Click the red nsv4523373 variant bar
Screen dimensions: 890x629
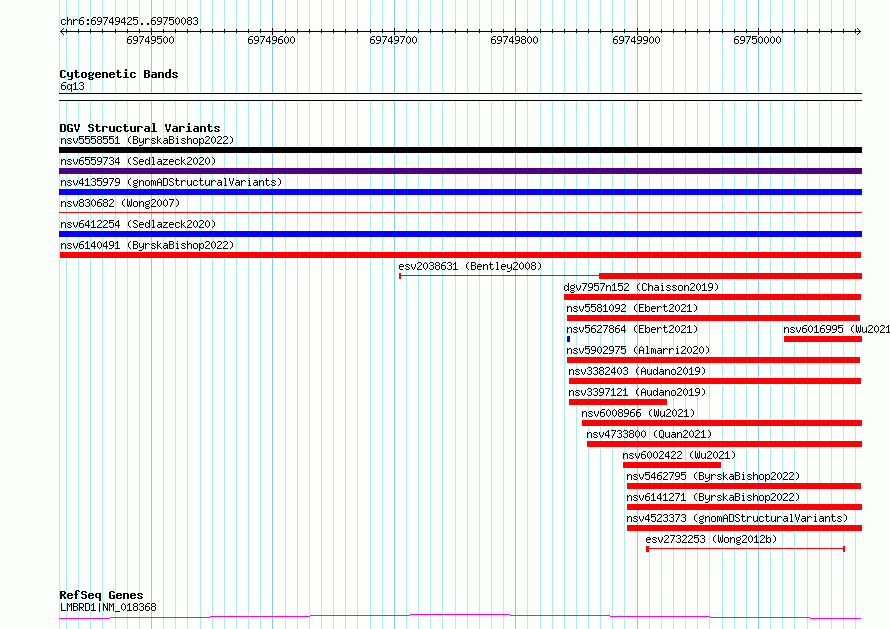point(744,528)
